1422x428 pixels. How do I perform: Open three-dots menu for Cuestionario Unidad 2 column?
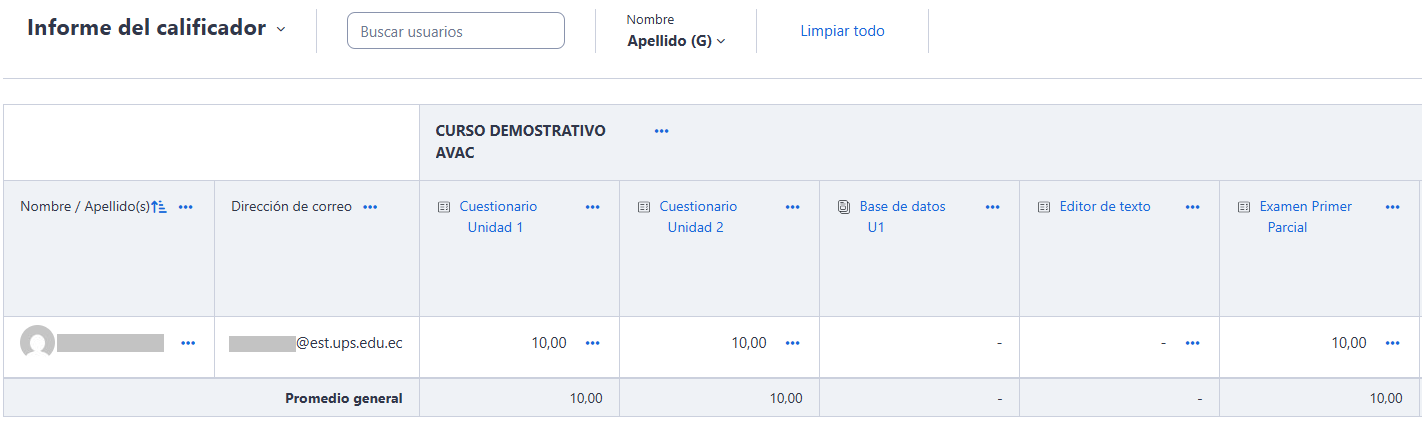coord(793,207)
